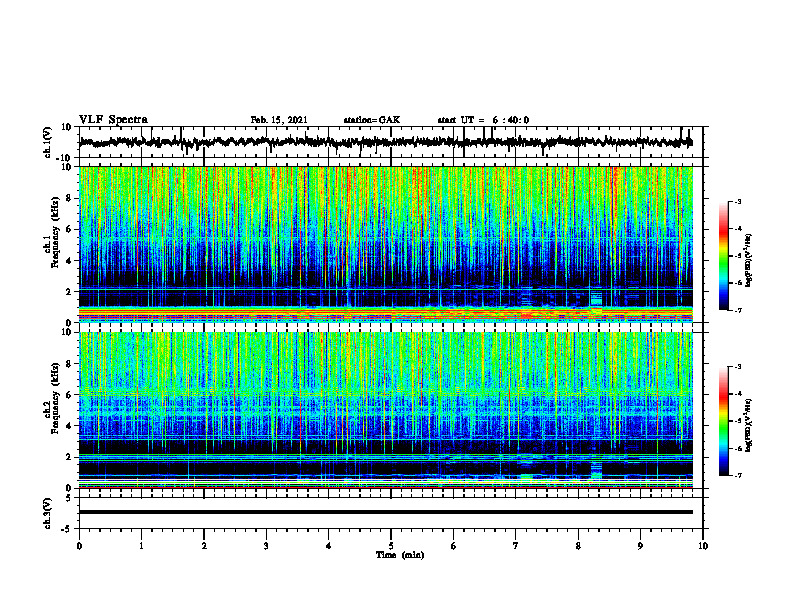
Task: Click the "4" tick on the time axis
Action: coord(329,546)
